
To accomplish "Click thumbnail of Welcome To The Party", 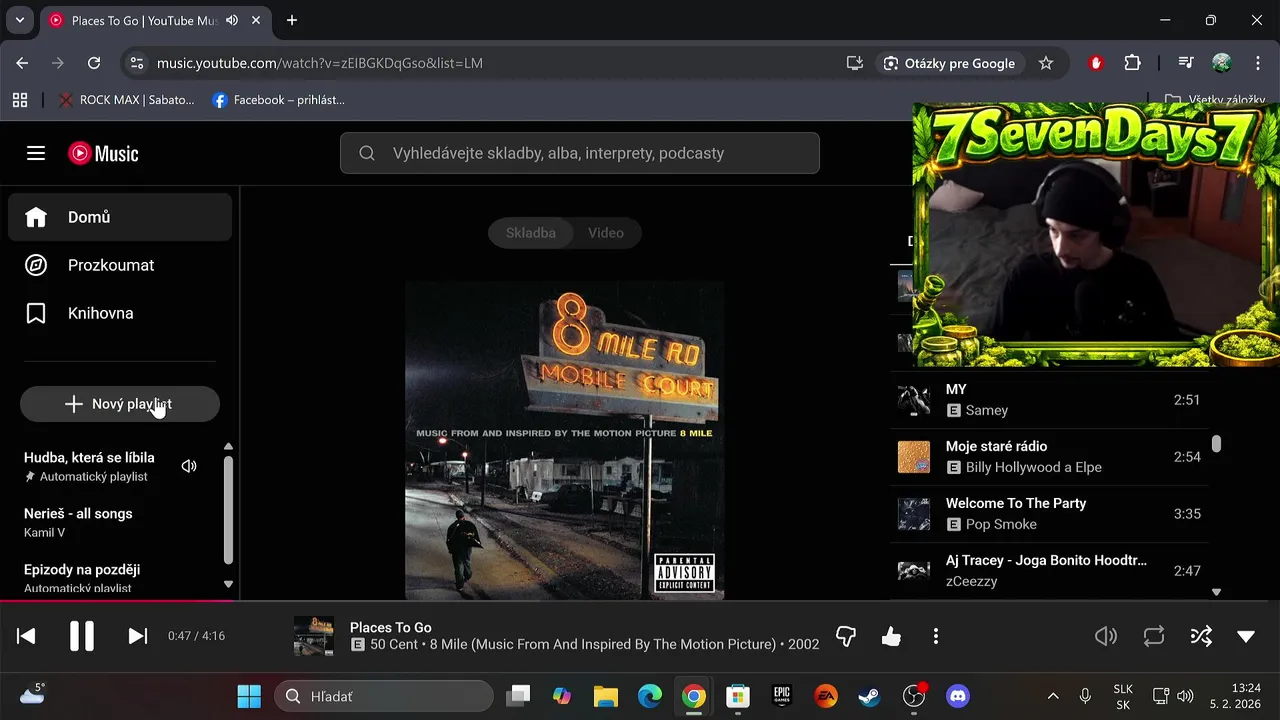I will point(914,514).
